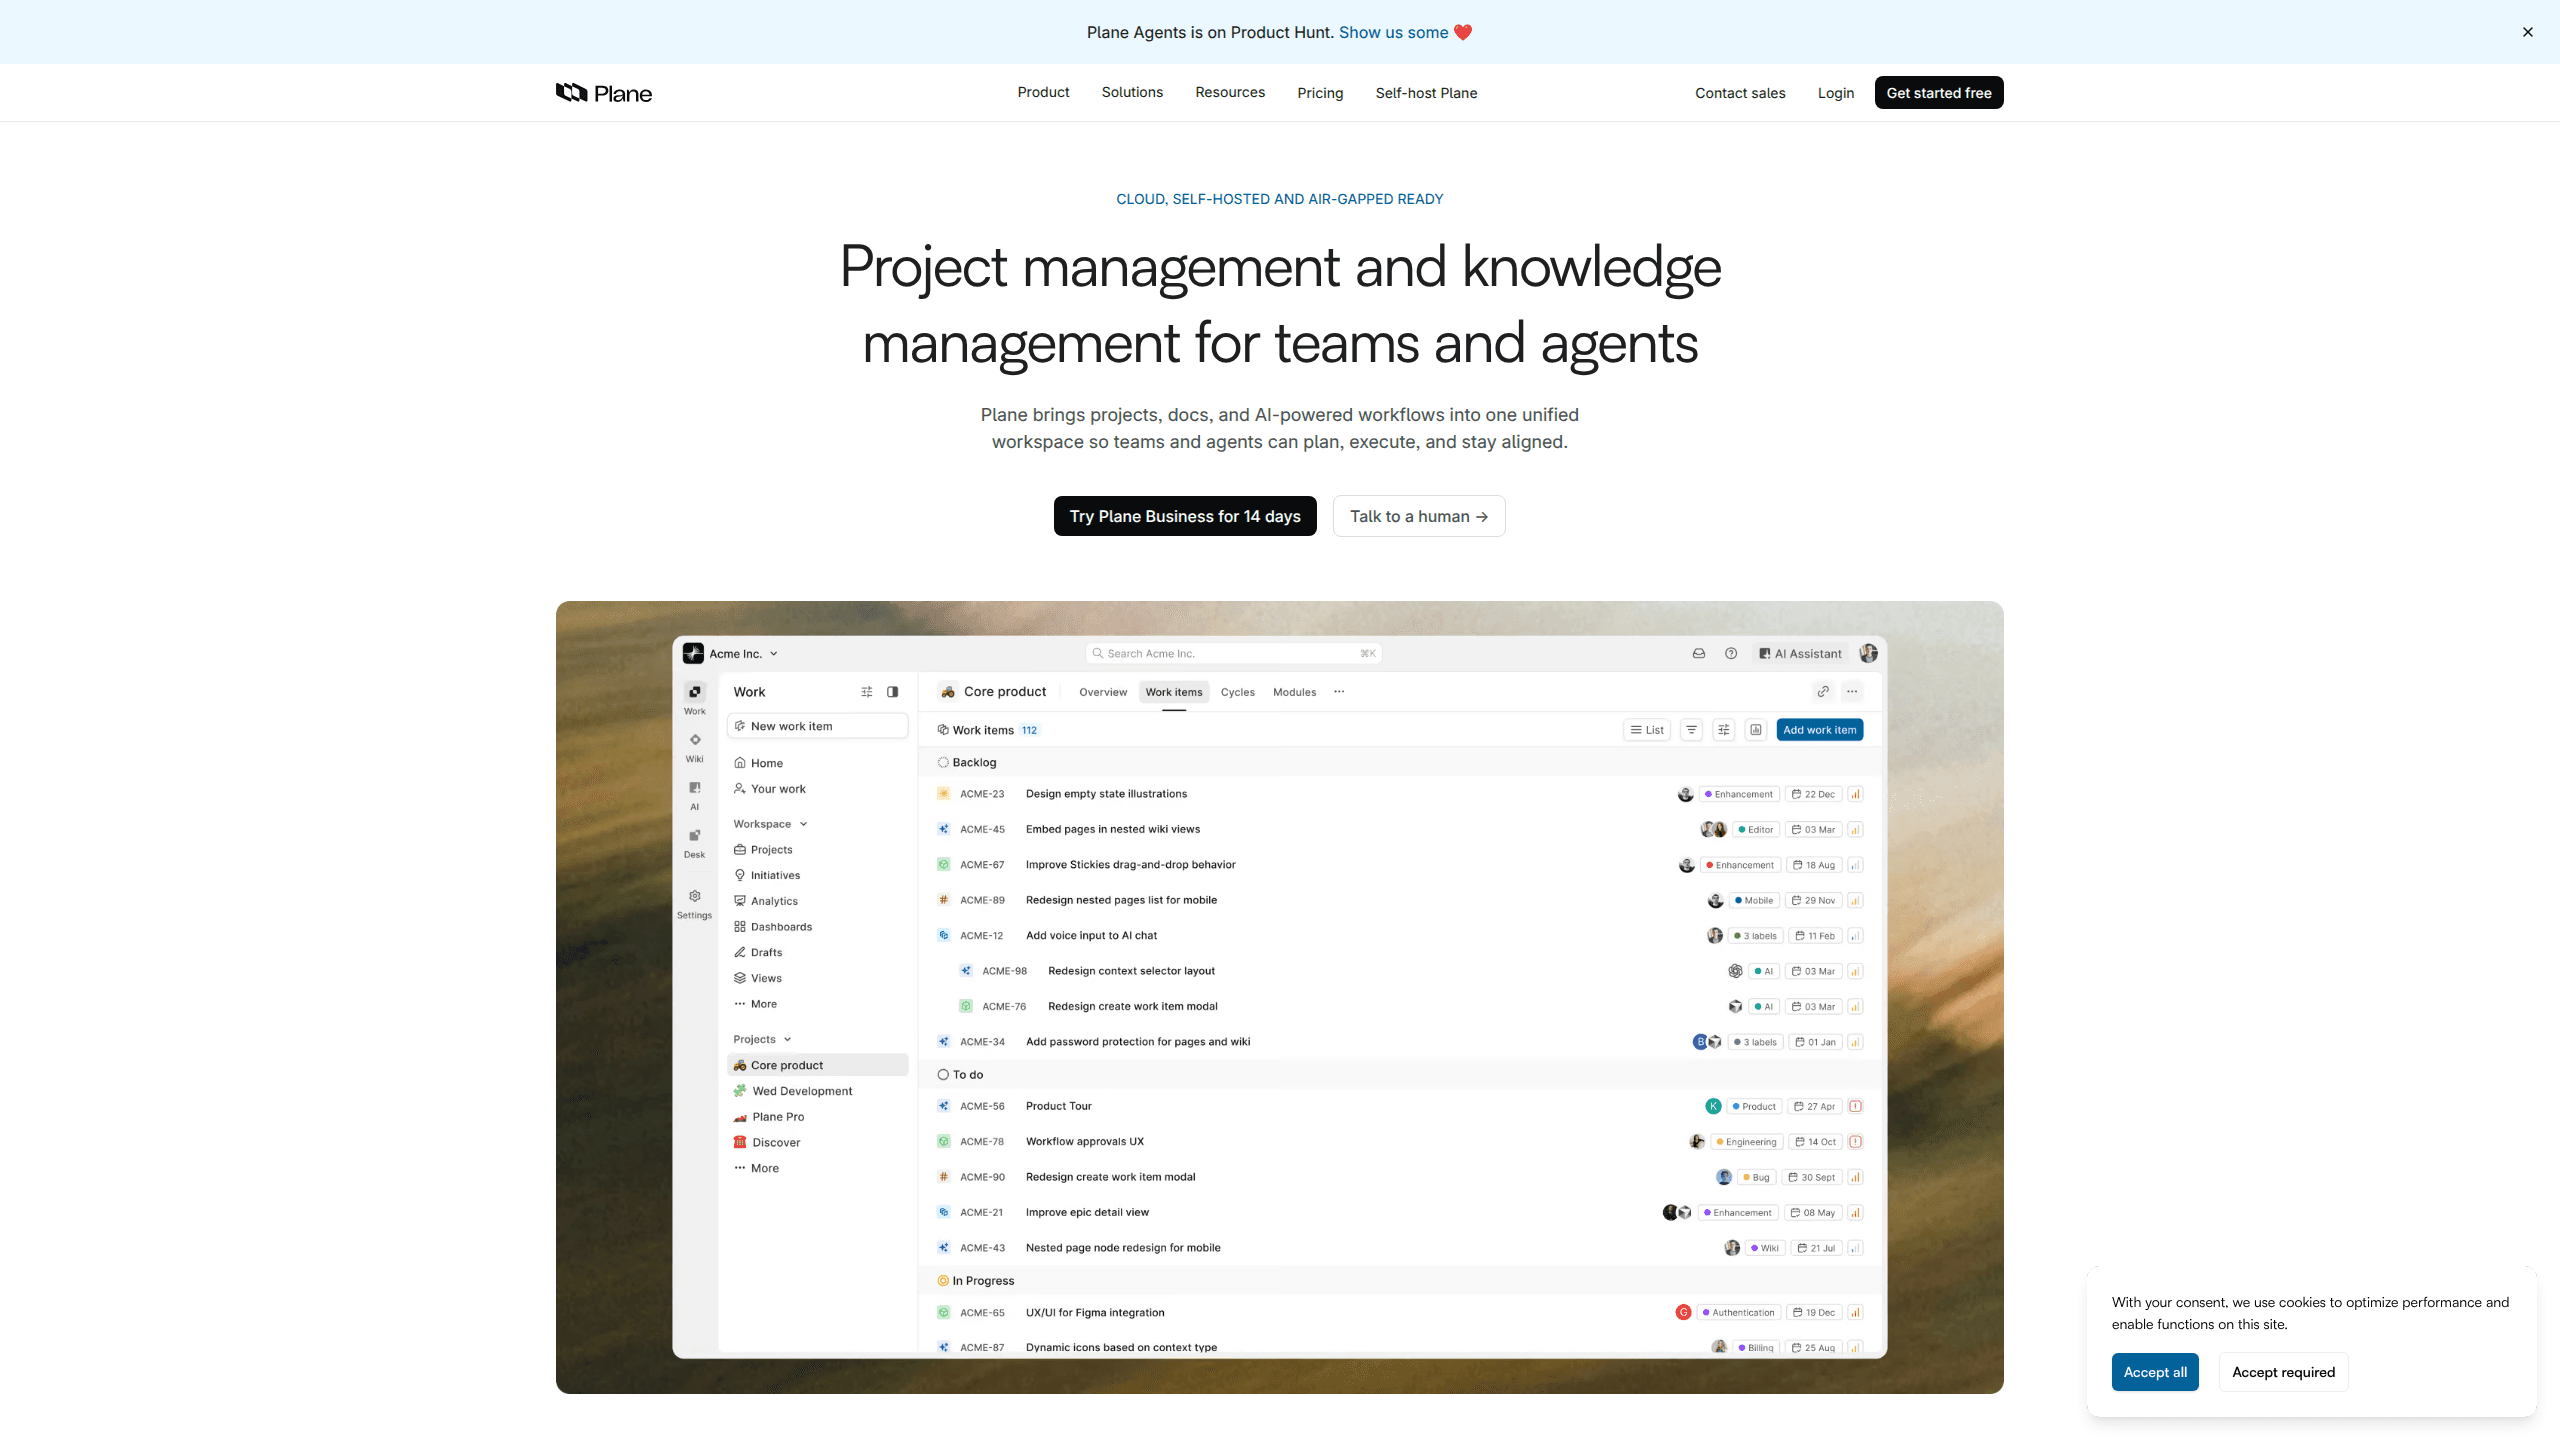Viewport: 2560px width, 1440px height.
Task: Click the analytics icon beside Add work item
Action: [1756, 730]
